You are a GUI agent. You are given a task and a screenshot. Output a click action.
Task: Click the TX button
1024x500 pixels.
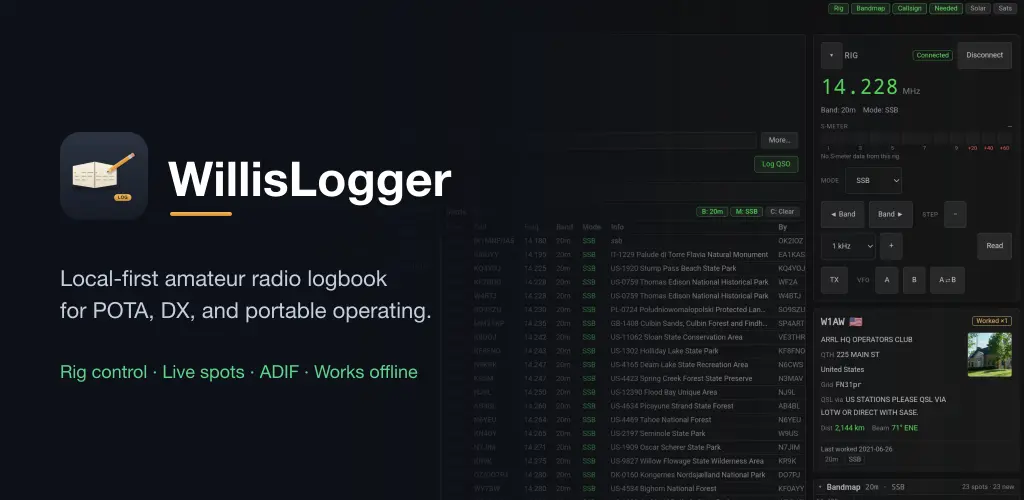point(834,280)
